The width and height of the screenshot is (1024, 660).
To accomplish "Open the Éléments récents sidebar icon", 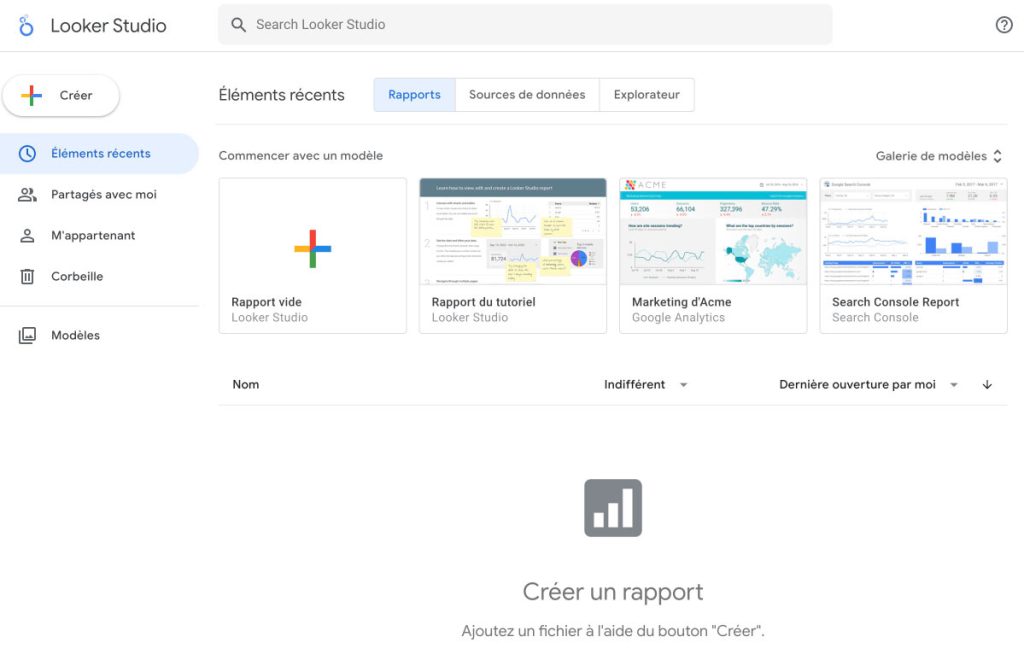I will 27,153.
